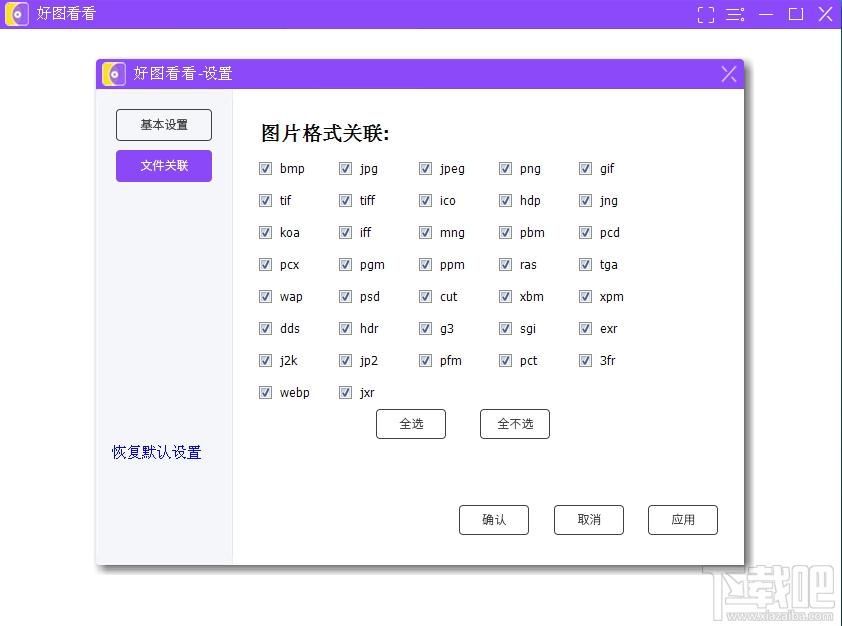Uncheck the pcx format checkbox
842x626 pixels.
(265, 265)
